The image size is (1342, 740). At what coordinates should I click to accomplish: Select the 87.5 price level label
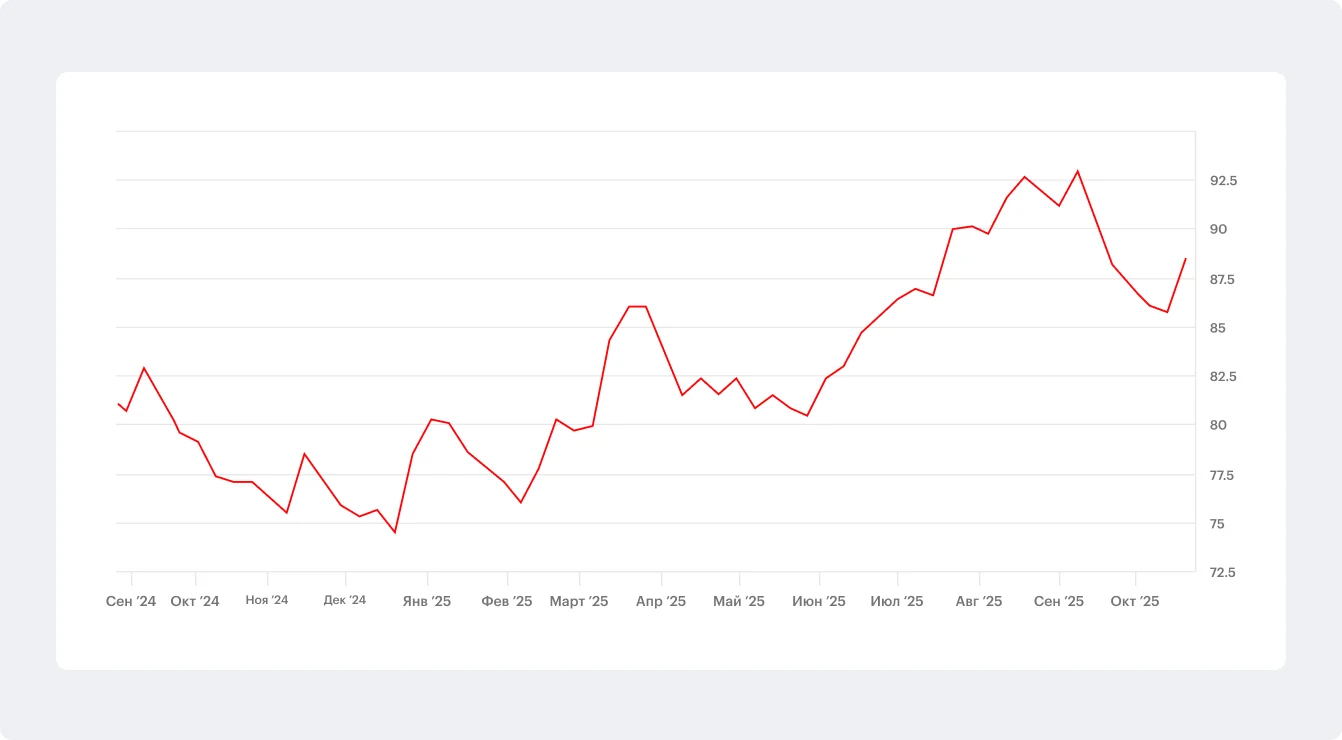click(x=1224, y=279)
